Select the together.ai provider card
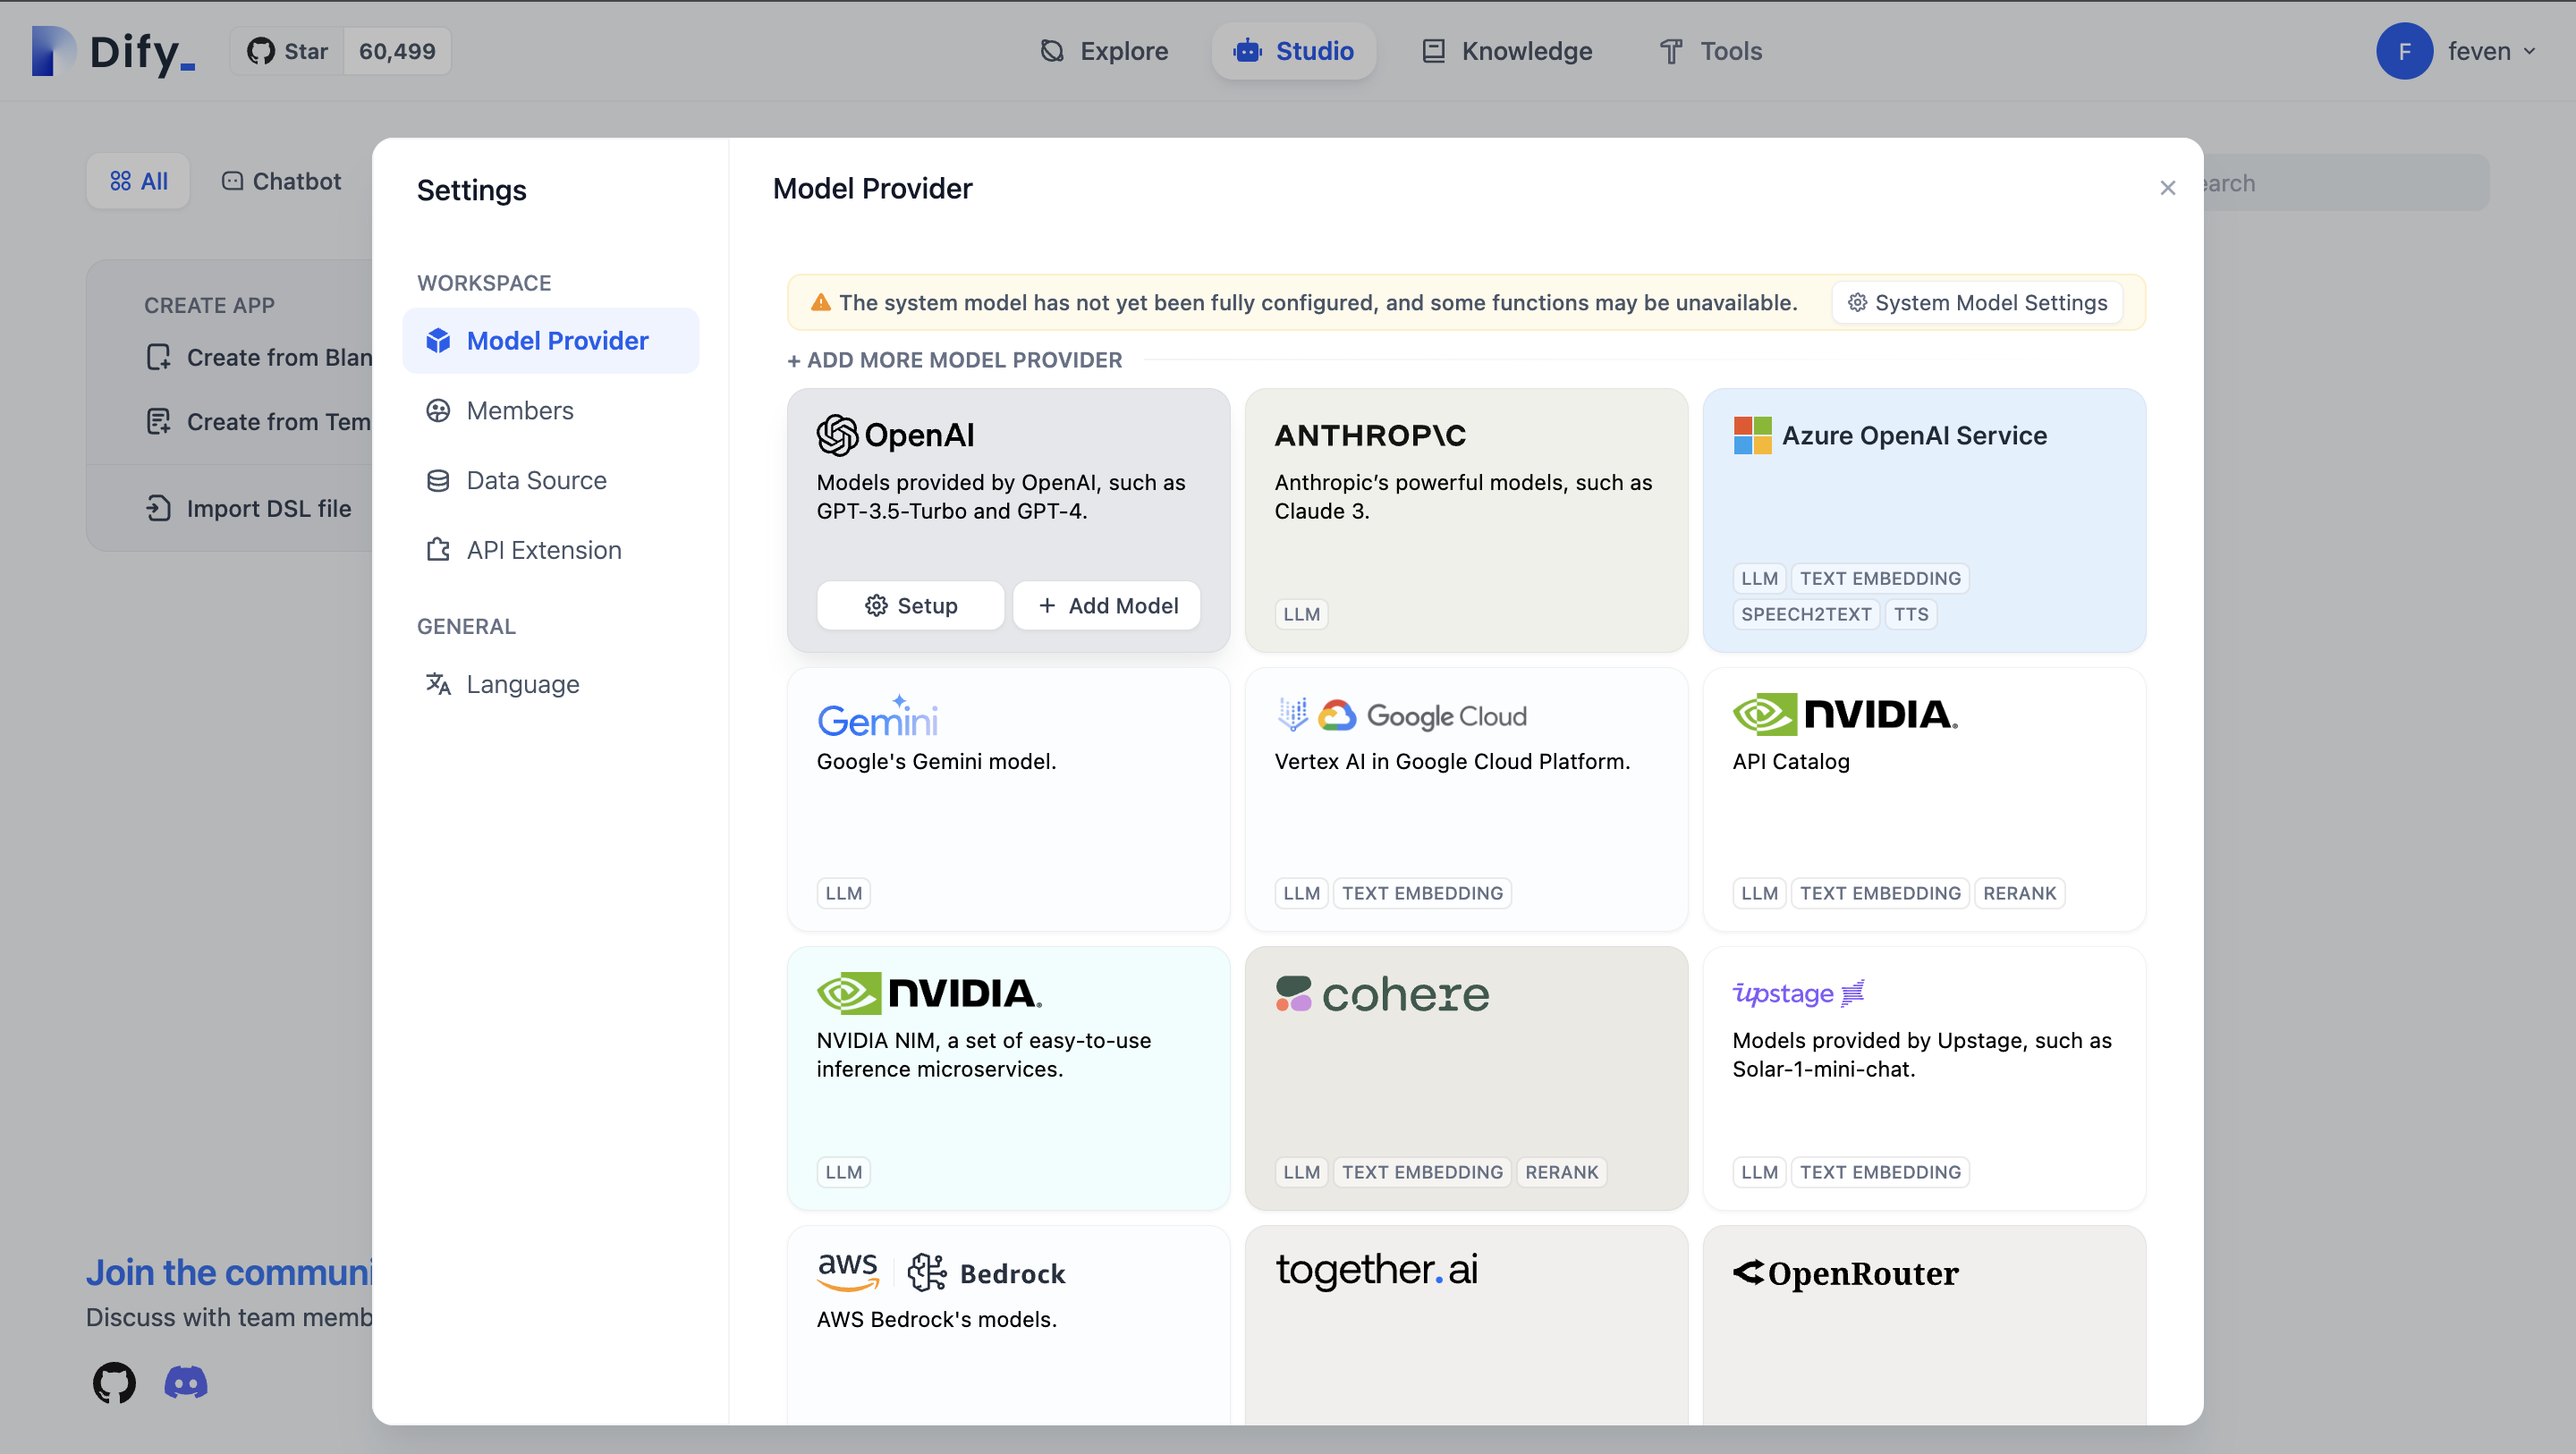 (1466, 1325)
